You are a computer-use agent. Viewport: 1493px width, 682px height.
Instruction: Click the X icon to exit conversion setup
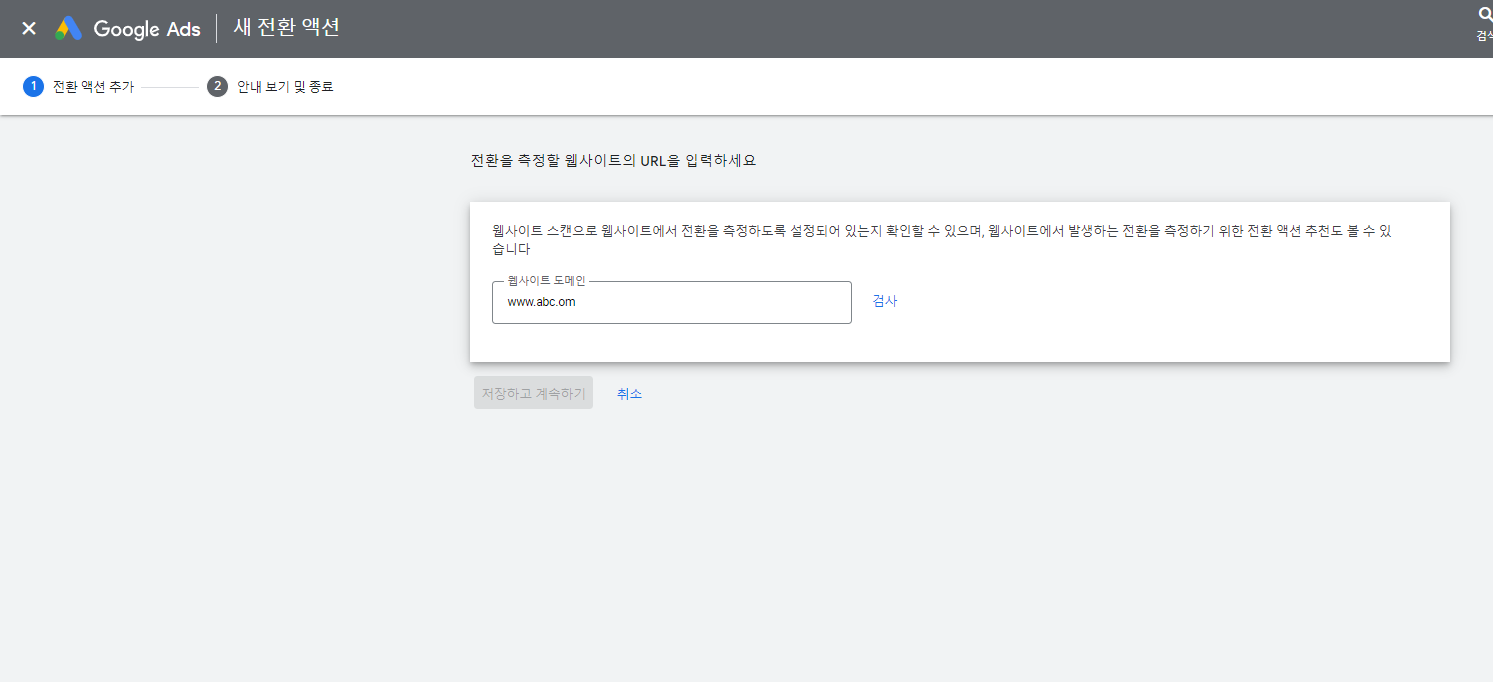click(x=28, y=27)
